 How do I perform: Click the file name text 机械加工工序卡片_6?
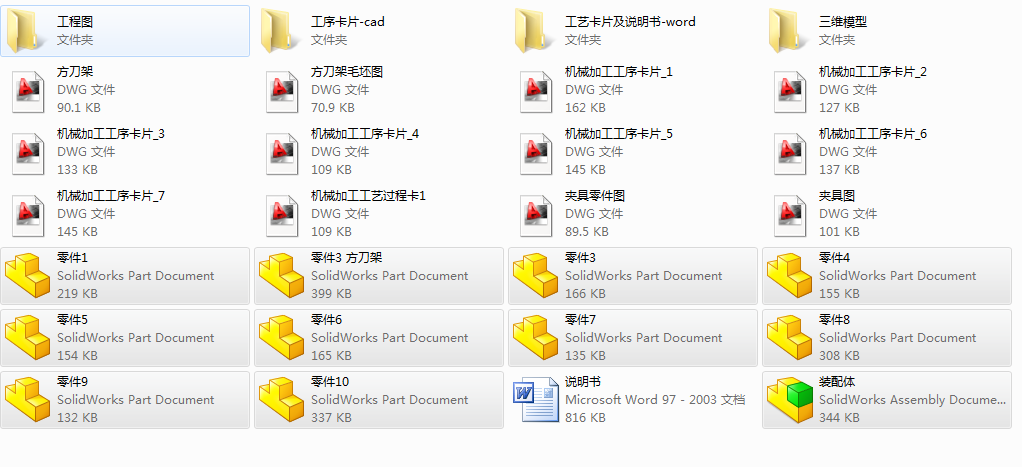873,134
